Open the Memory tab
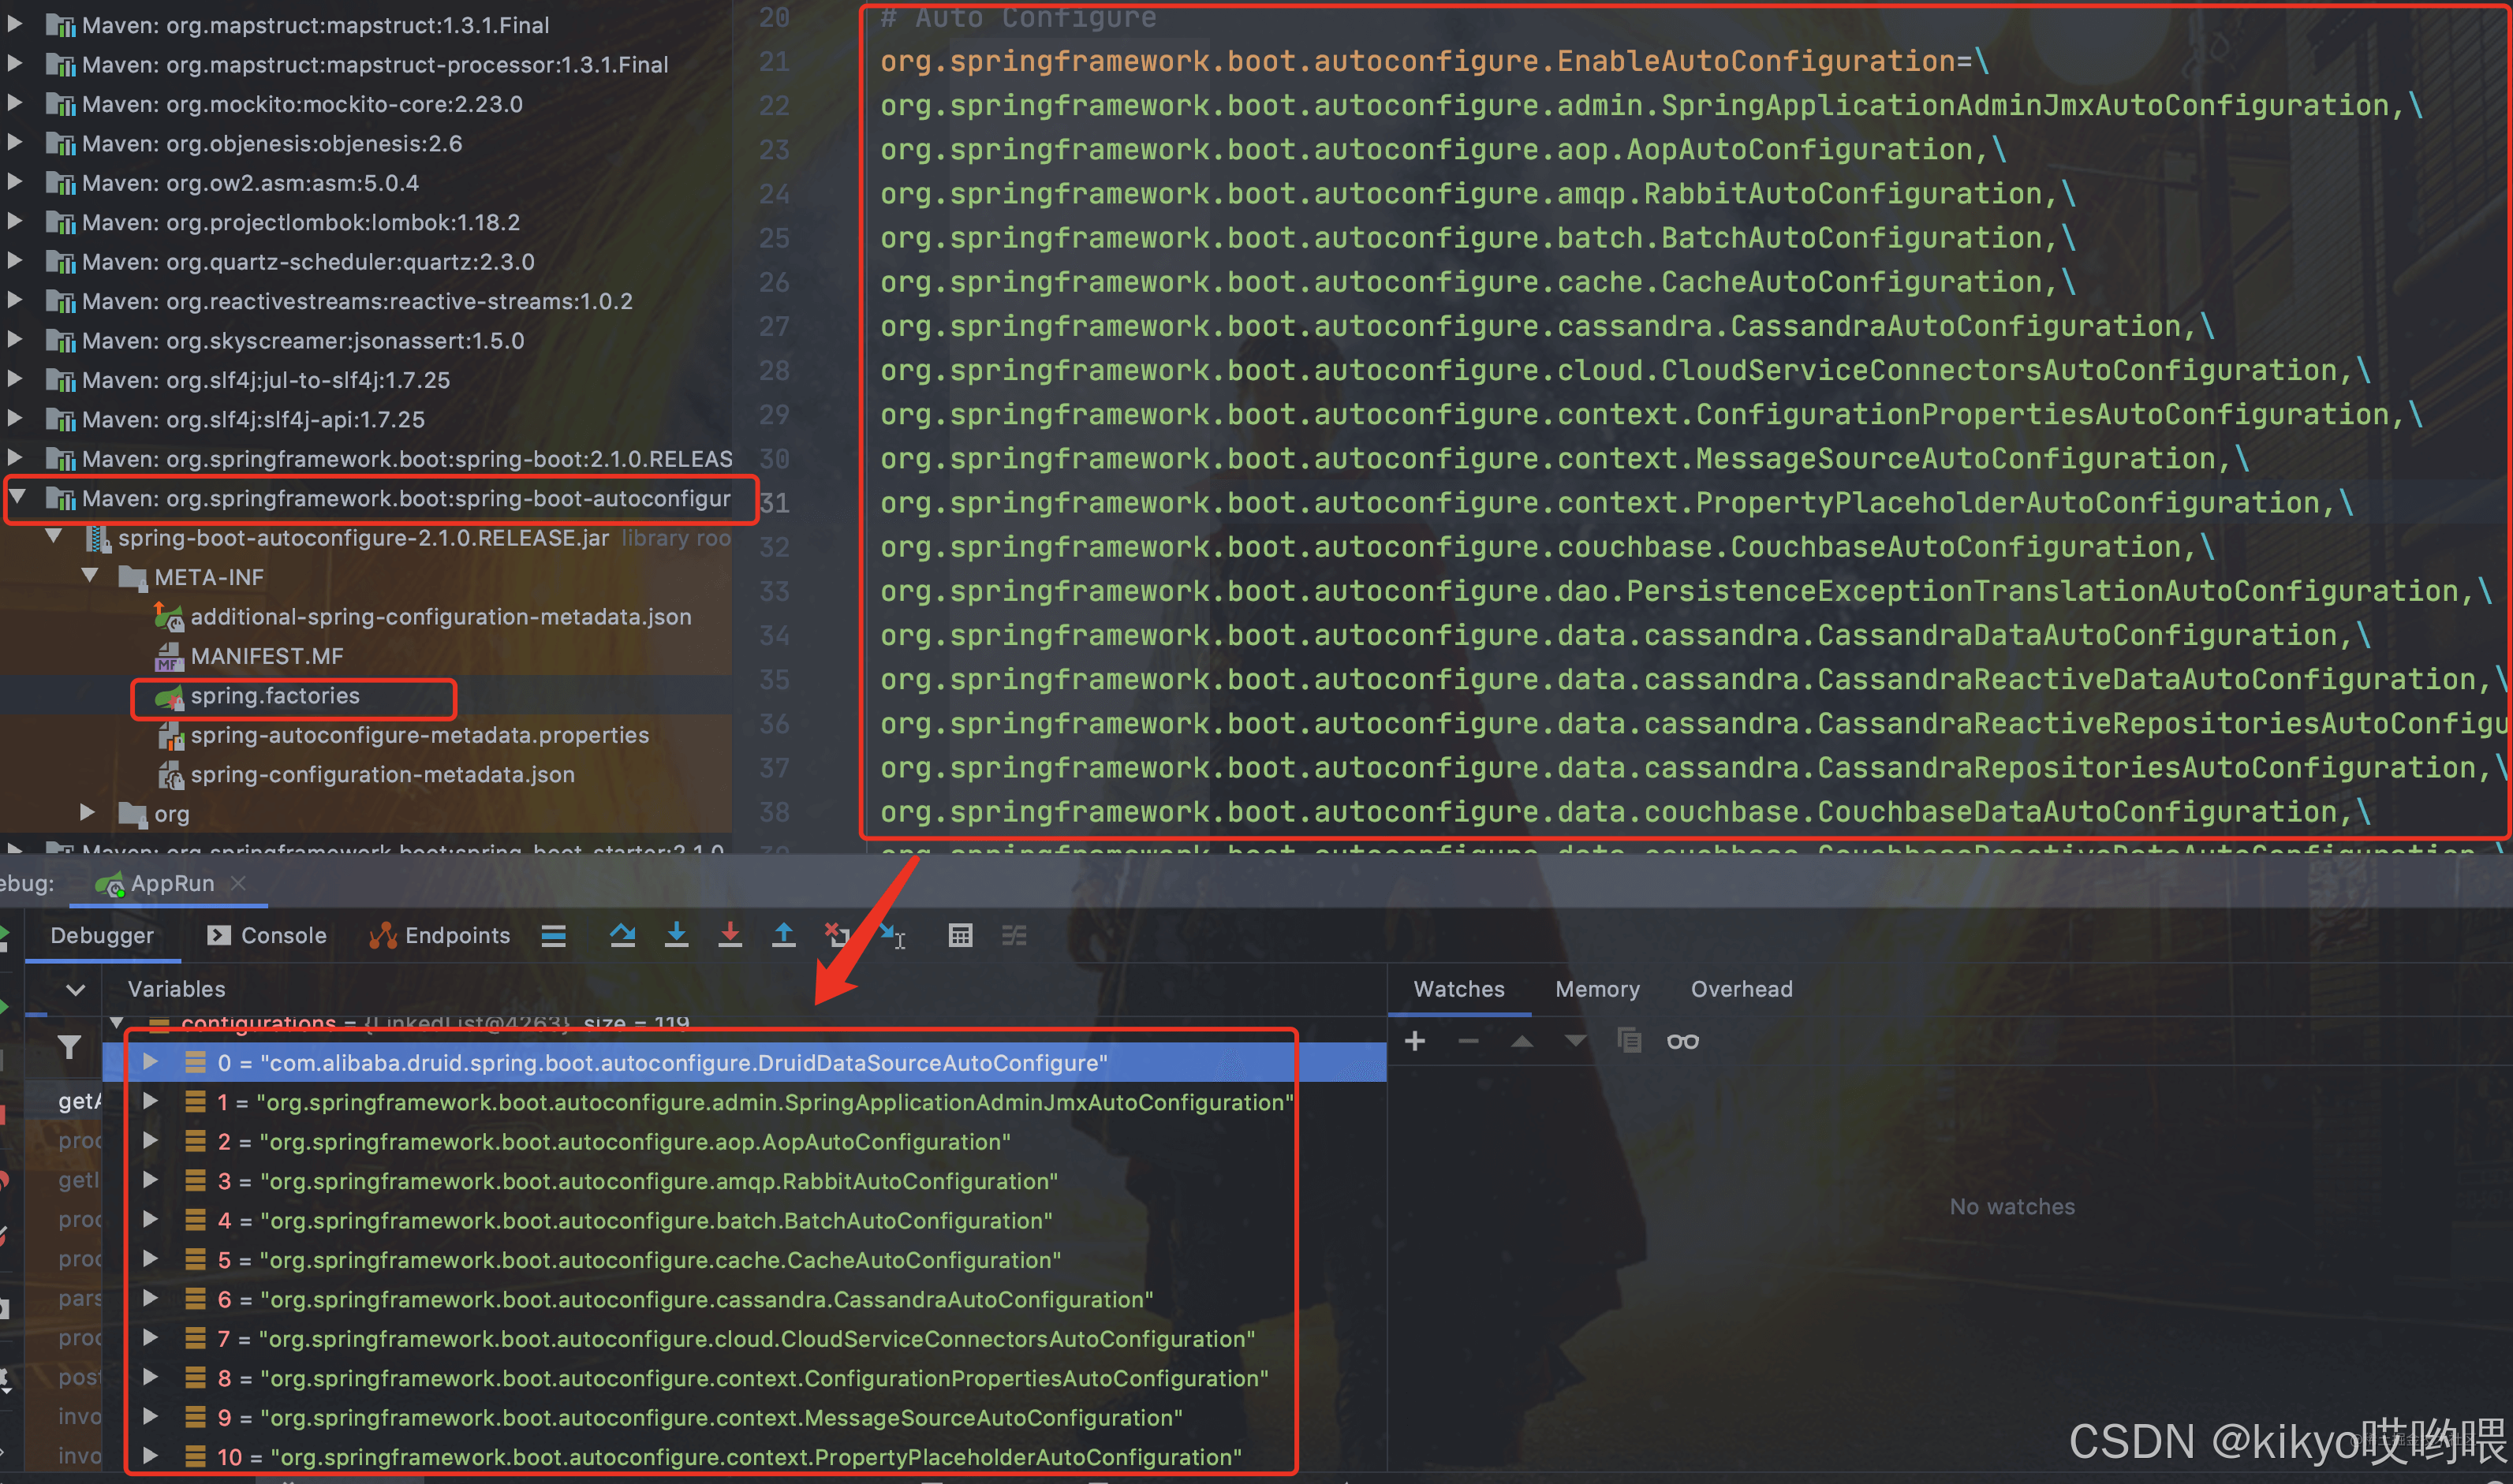This screenshot has width=2513, height=1484. coord(1597,989)
